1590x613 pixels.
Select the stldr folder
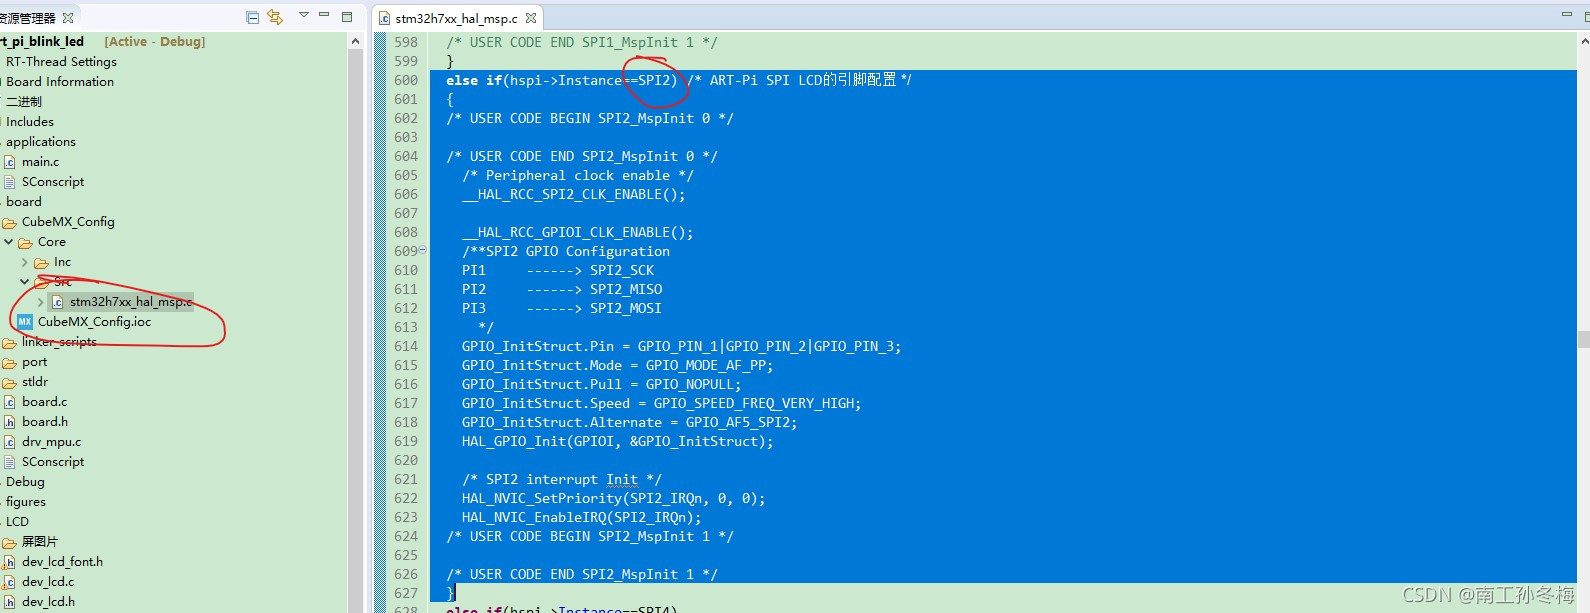35,381
